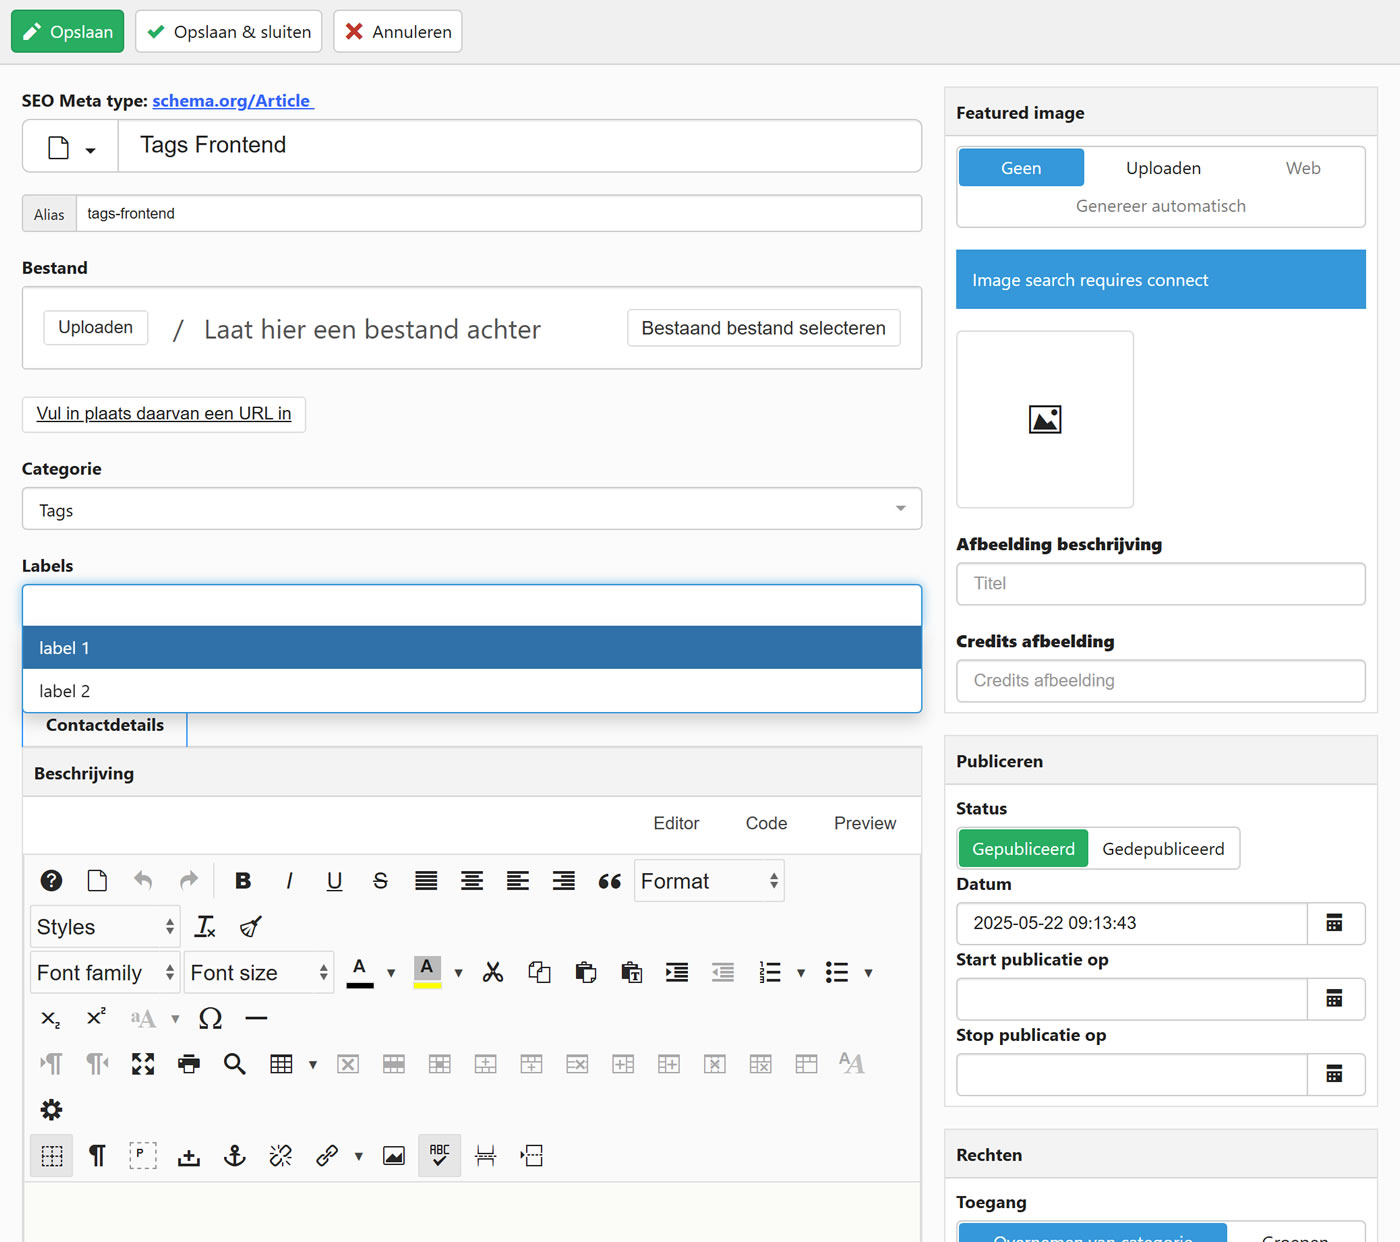Viewport: 1400px width, 1242px height.
Task: Insert an anchor with the anchor icon
Action: (x=235, y=1156)
